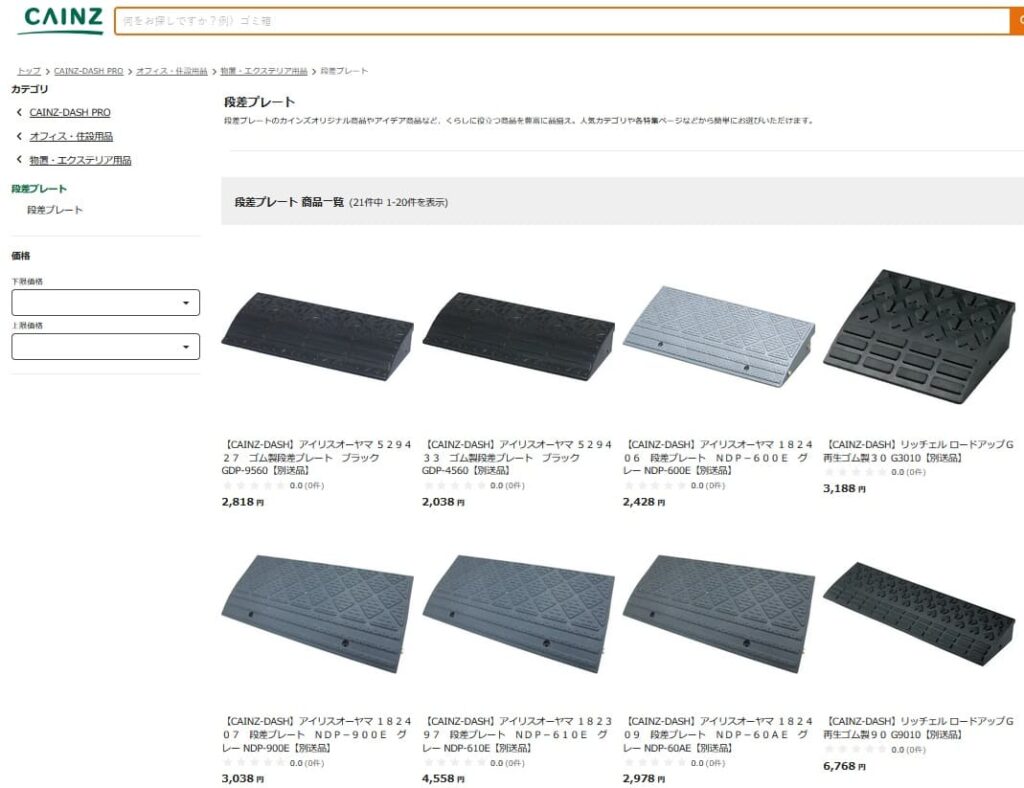
Task: Open ロードアップG G3010 product image
Action: [x=919, y=336]
